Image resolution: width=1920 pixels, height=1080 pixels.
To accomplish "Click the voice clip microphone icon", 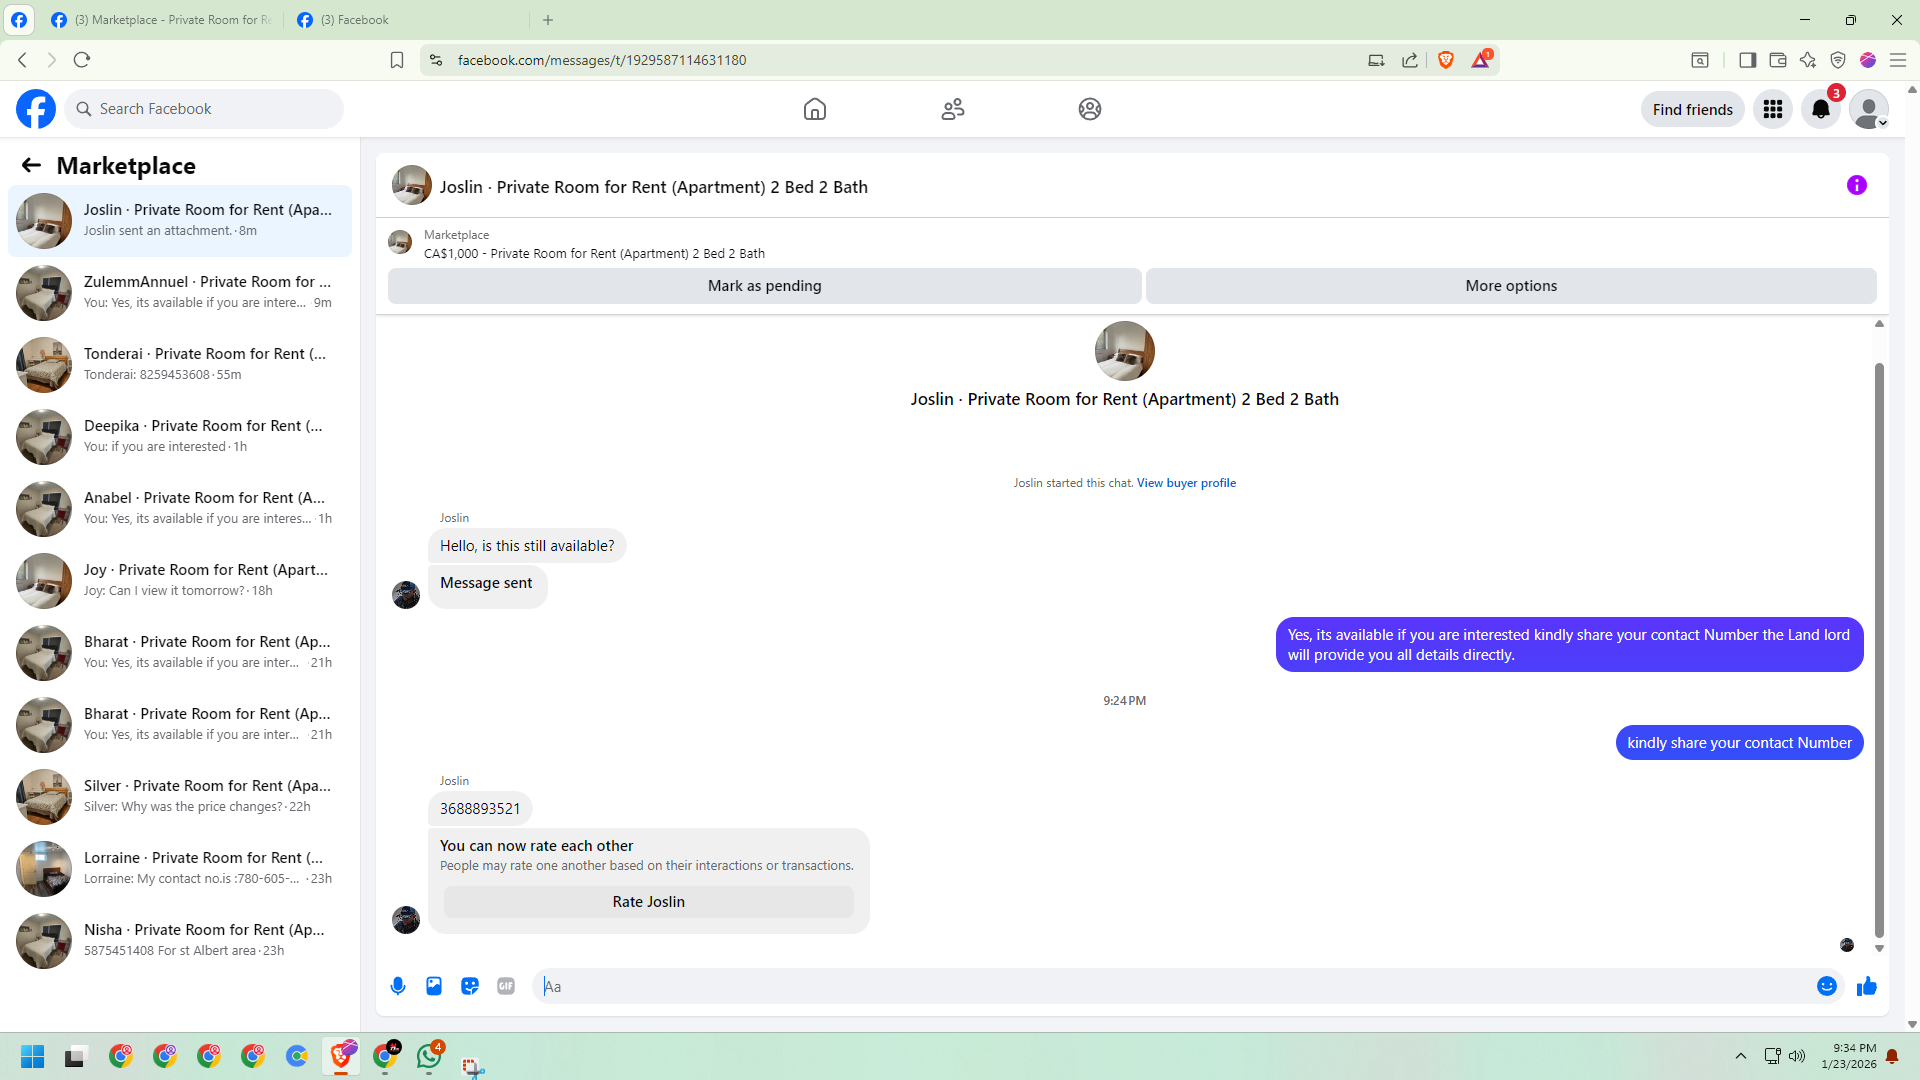I will tap(398, 986).
